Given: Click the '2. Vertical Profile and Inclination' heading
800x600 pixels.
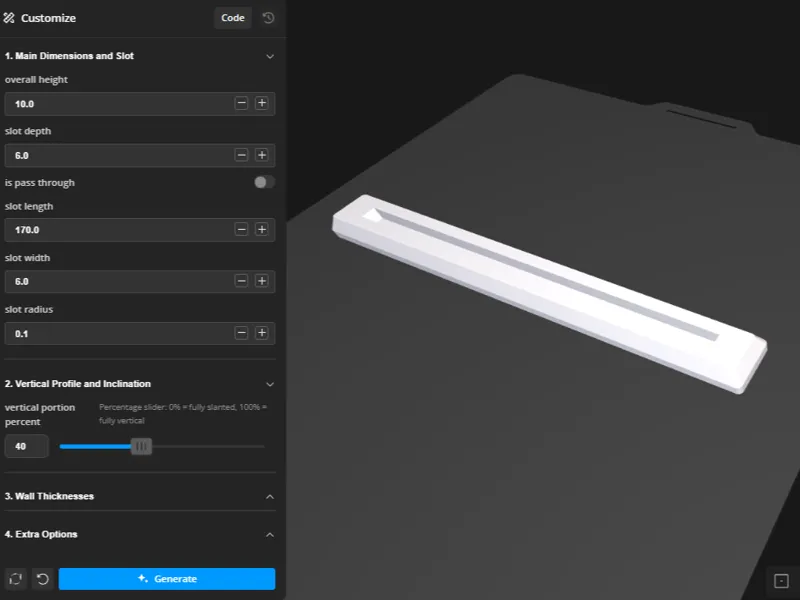Looking at the screenshot, I should click(78, 384).
